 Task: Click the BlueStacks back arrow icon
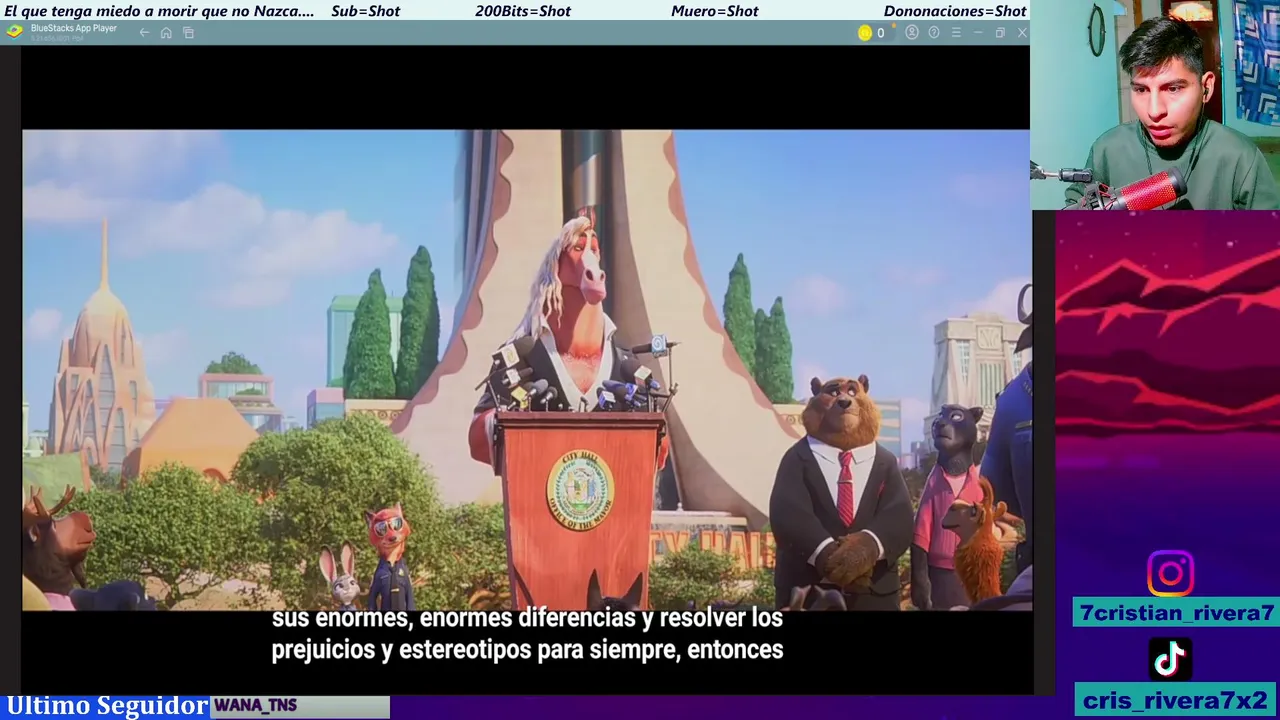point(144,33)
